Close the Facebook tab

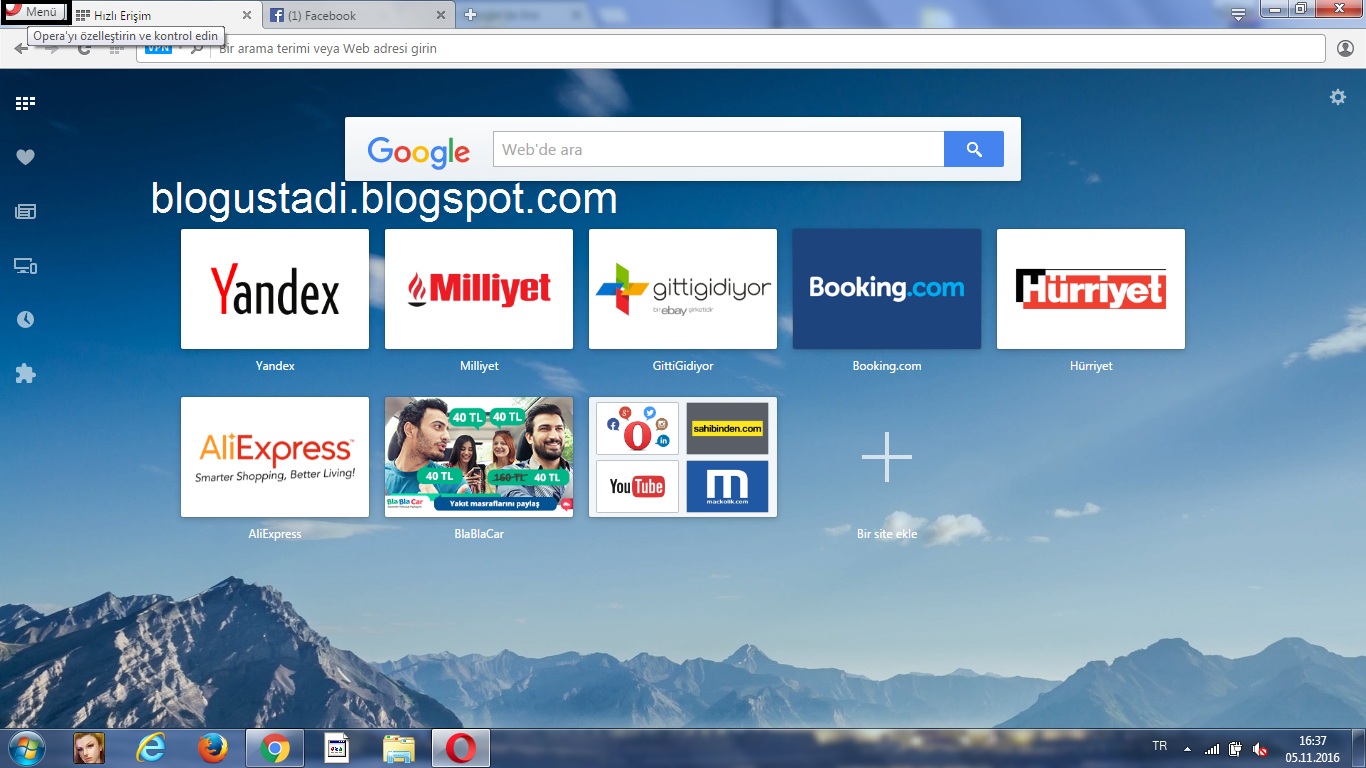pos(442,15)
